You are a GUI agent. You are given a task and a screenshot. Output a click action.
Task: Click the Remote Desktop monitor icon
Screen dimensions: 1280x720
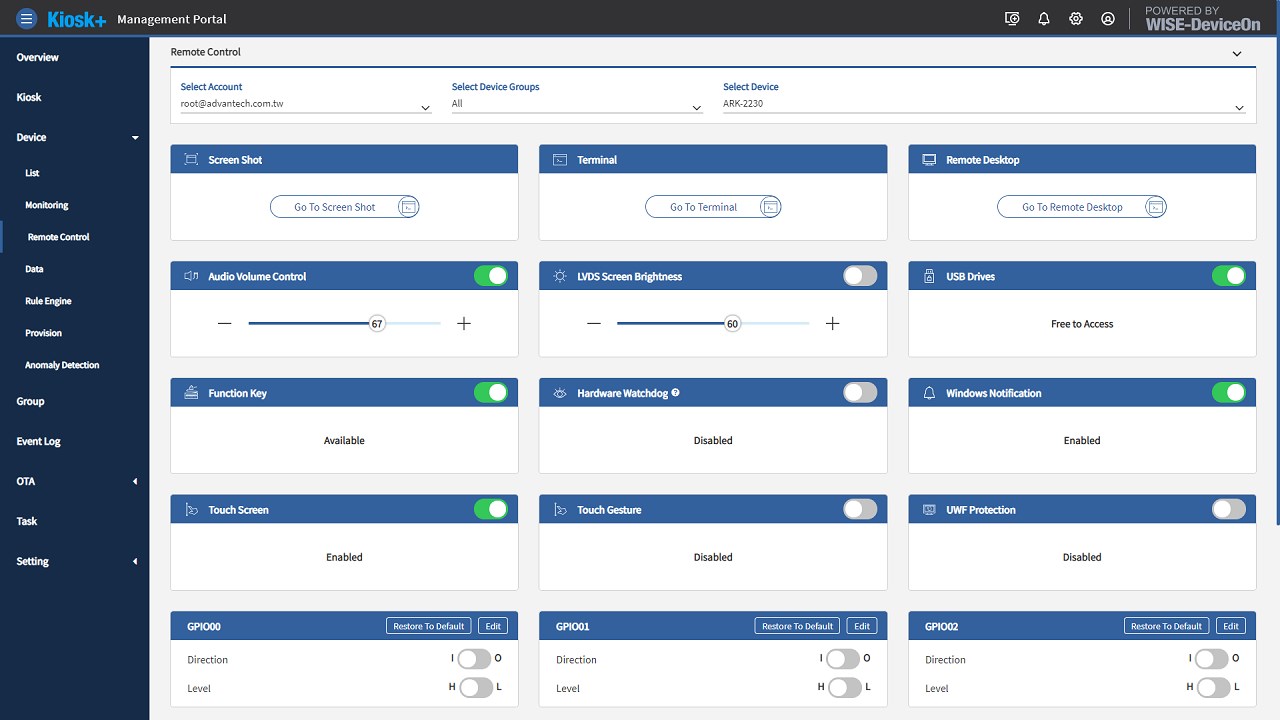coord(929,160)
